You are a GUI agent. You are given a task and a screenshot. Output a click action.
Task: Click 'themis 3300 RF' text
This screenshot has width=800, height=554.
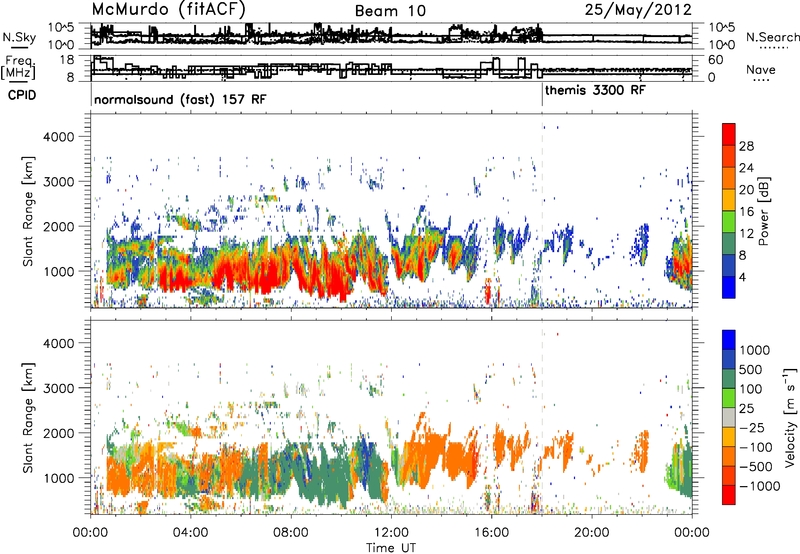click(595, 90)
